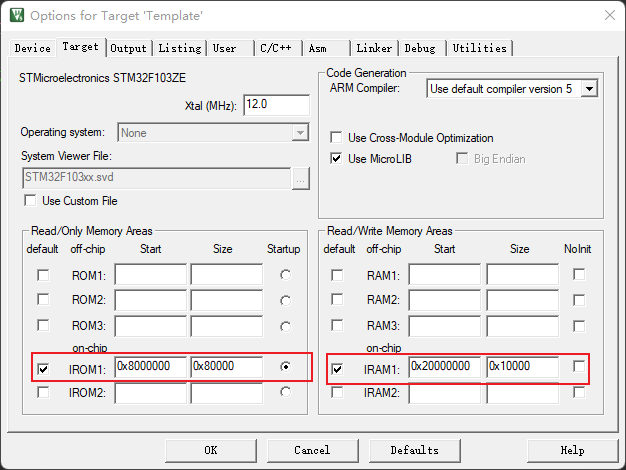Select the Linker tab
Viewport: 626px width, 470px height.
click(374, 48)
